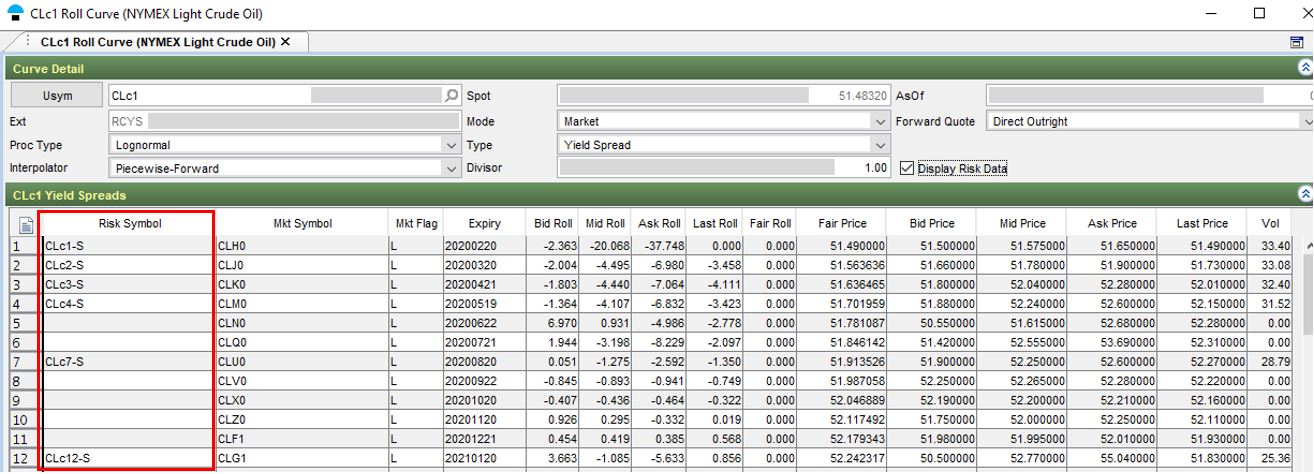Screen dimensions: 1314x474
Task: Click the document icon in table corner
Action: tap(24, 225)
